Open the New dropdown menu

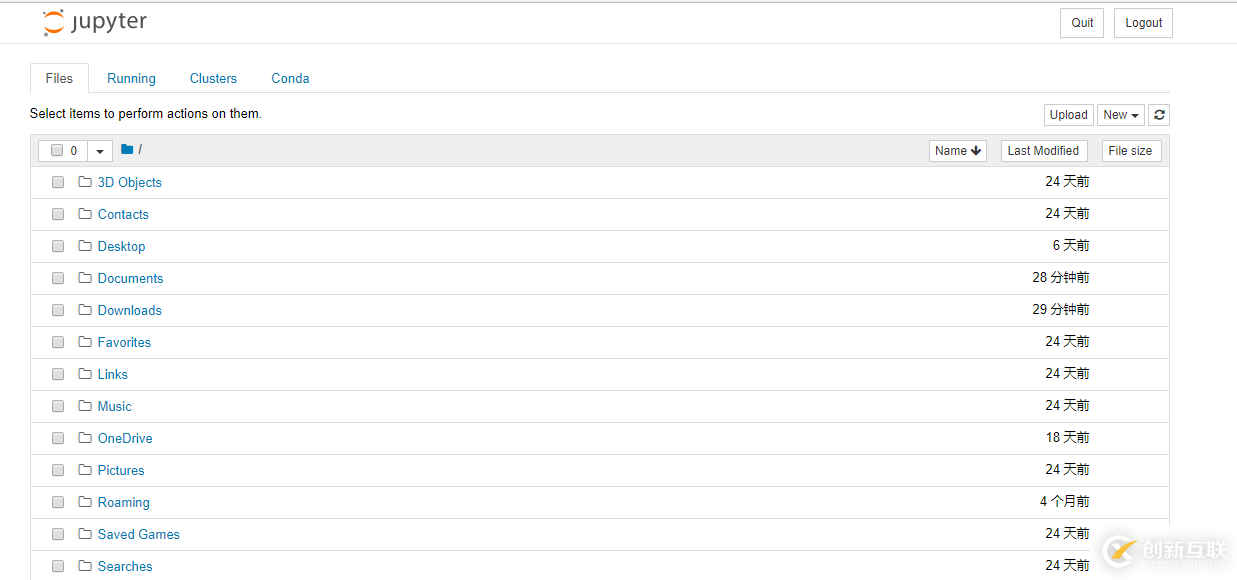click(1121, 115)
